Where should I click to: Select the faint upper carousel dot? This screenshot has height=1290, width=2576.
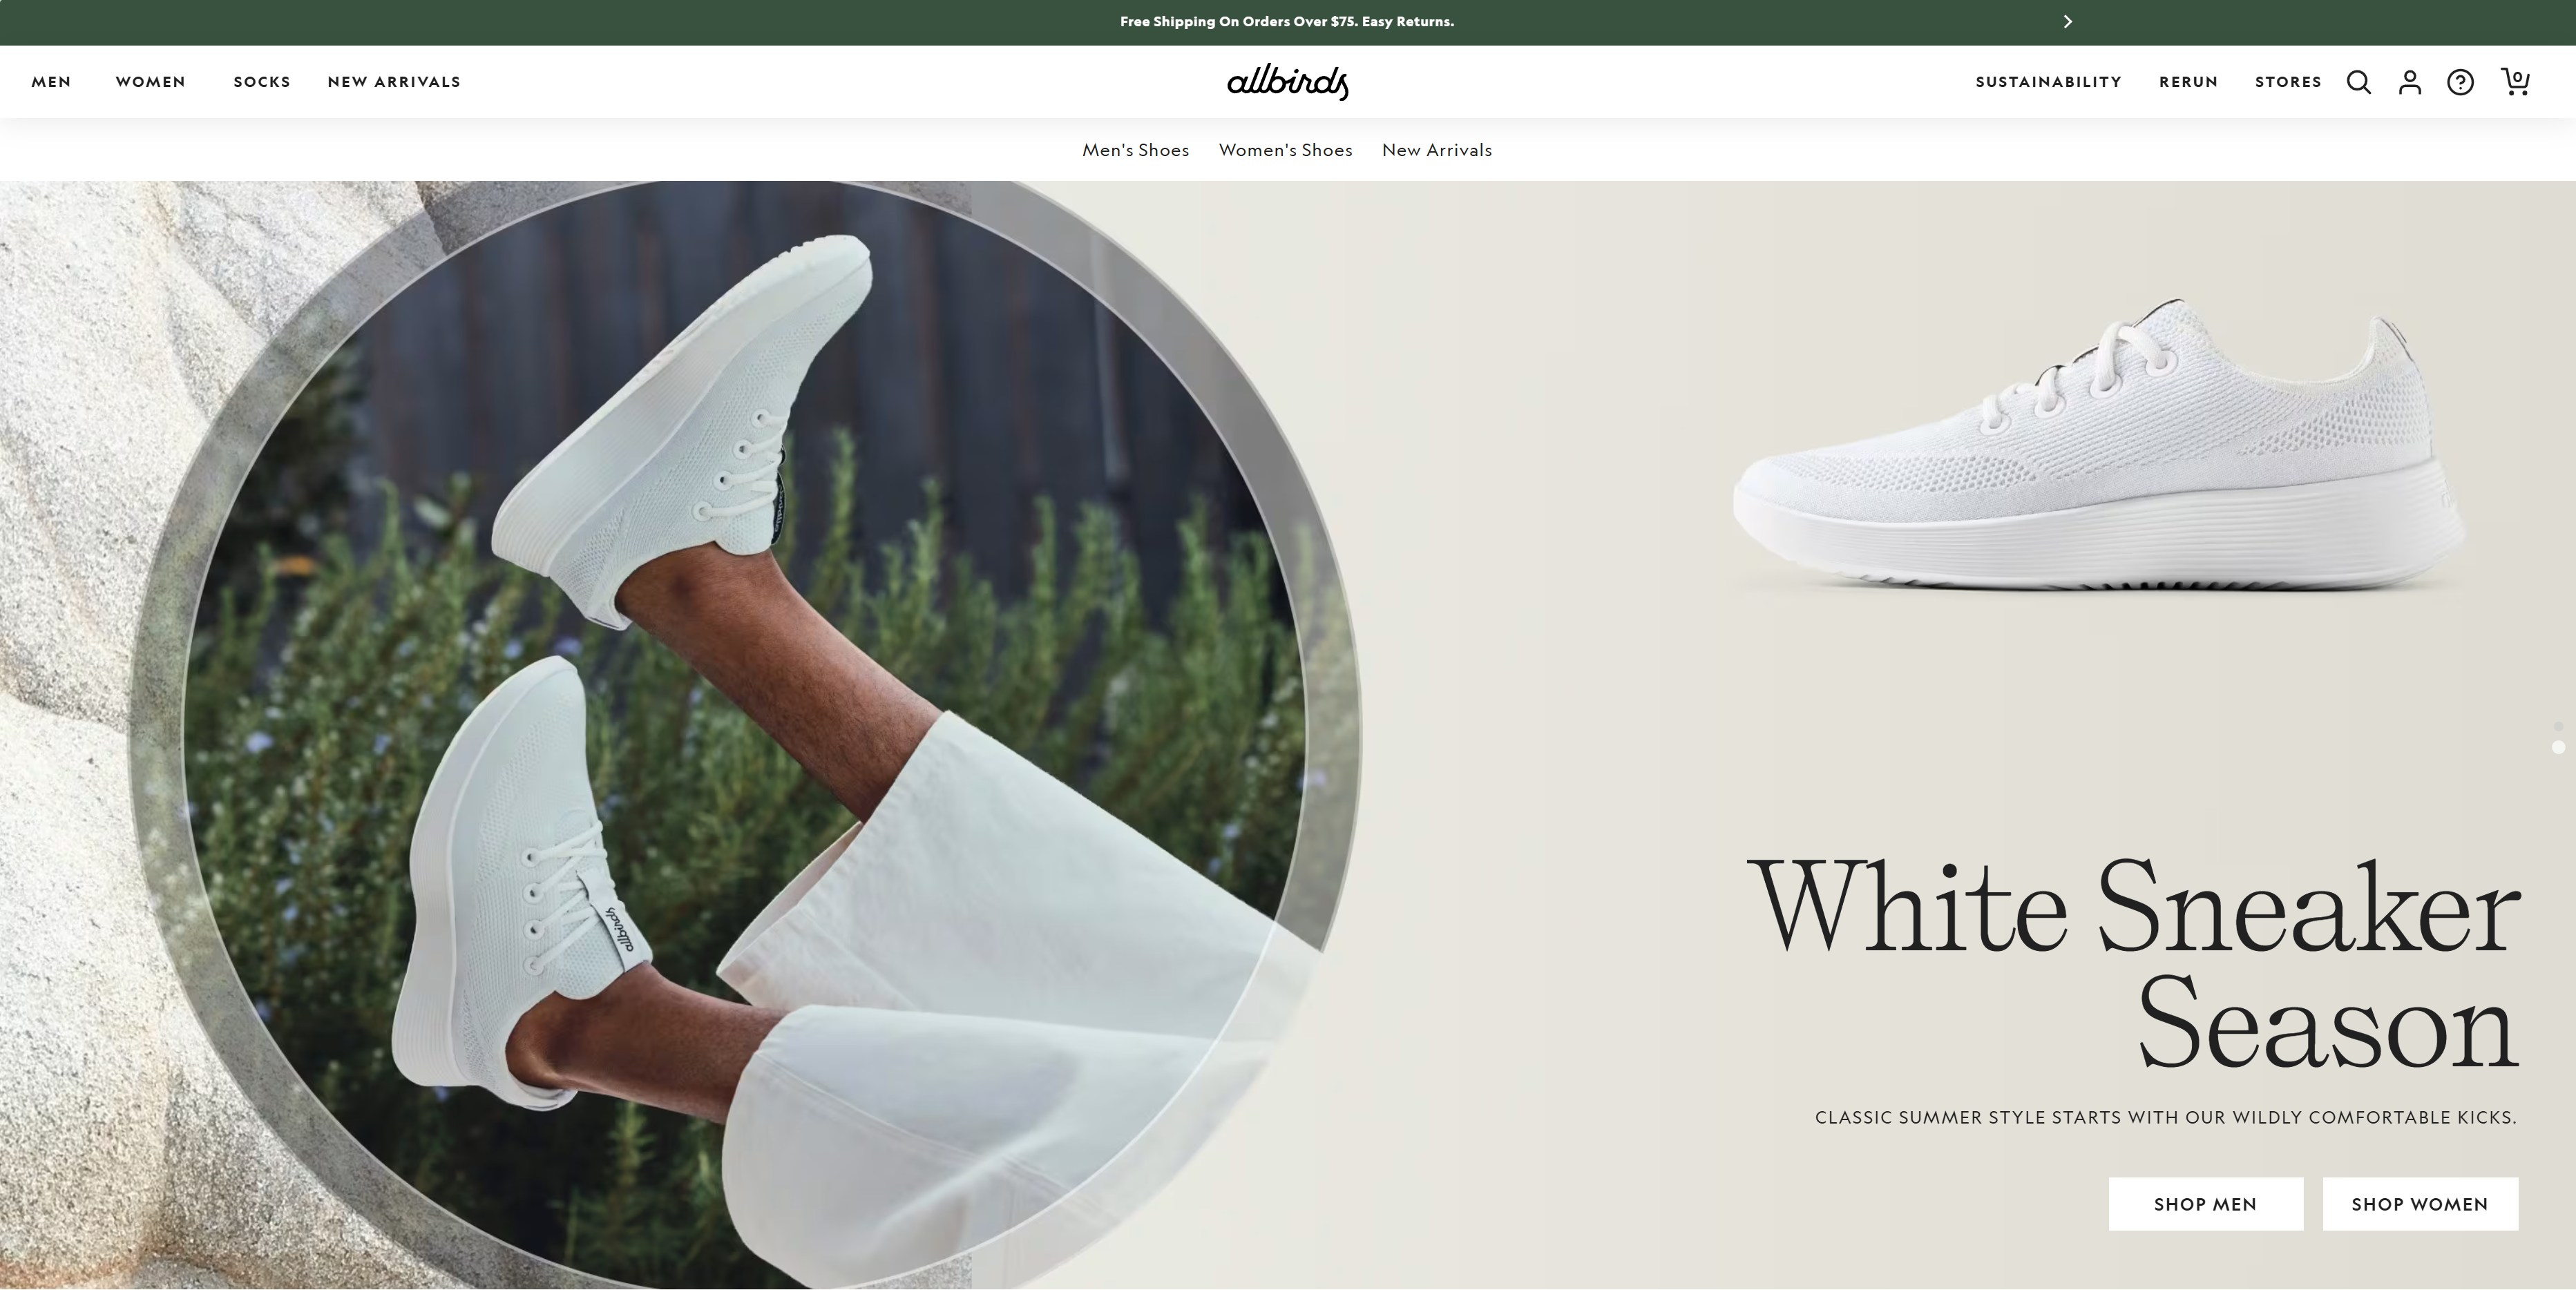[2558, 726]
